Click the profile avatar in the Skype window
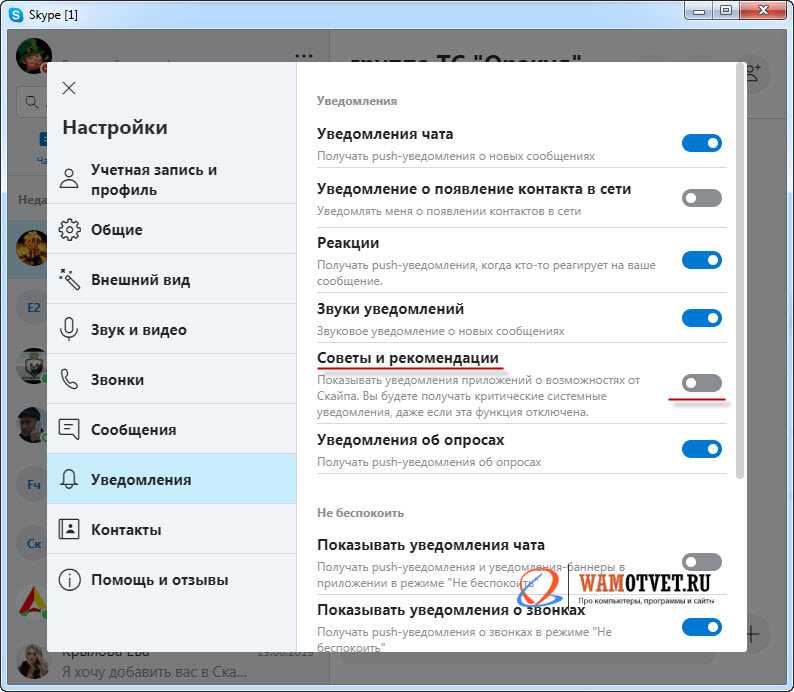The image size is (794, 692). [x=33, y=56]
